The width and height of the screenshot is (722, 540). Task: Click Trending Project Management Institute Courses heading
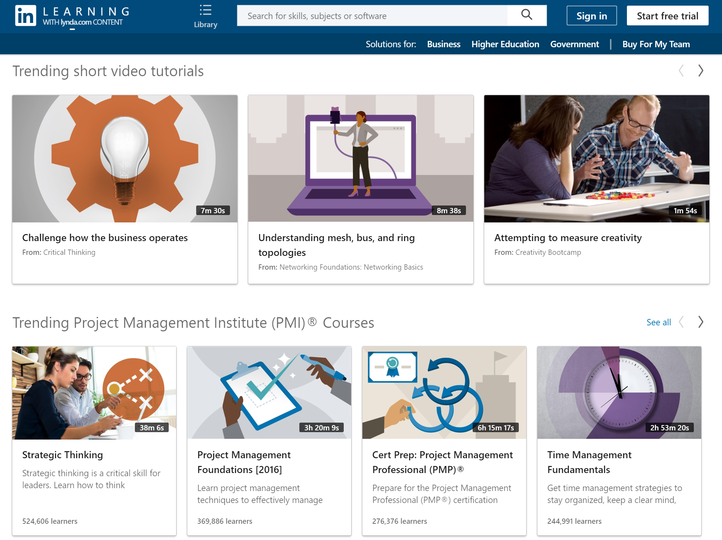(193, 322)
